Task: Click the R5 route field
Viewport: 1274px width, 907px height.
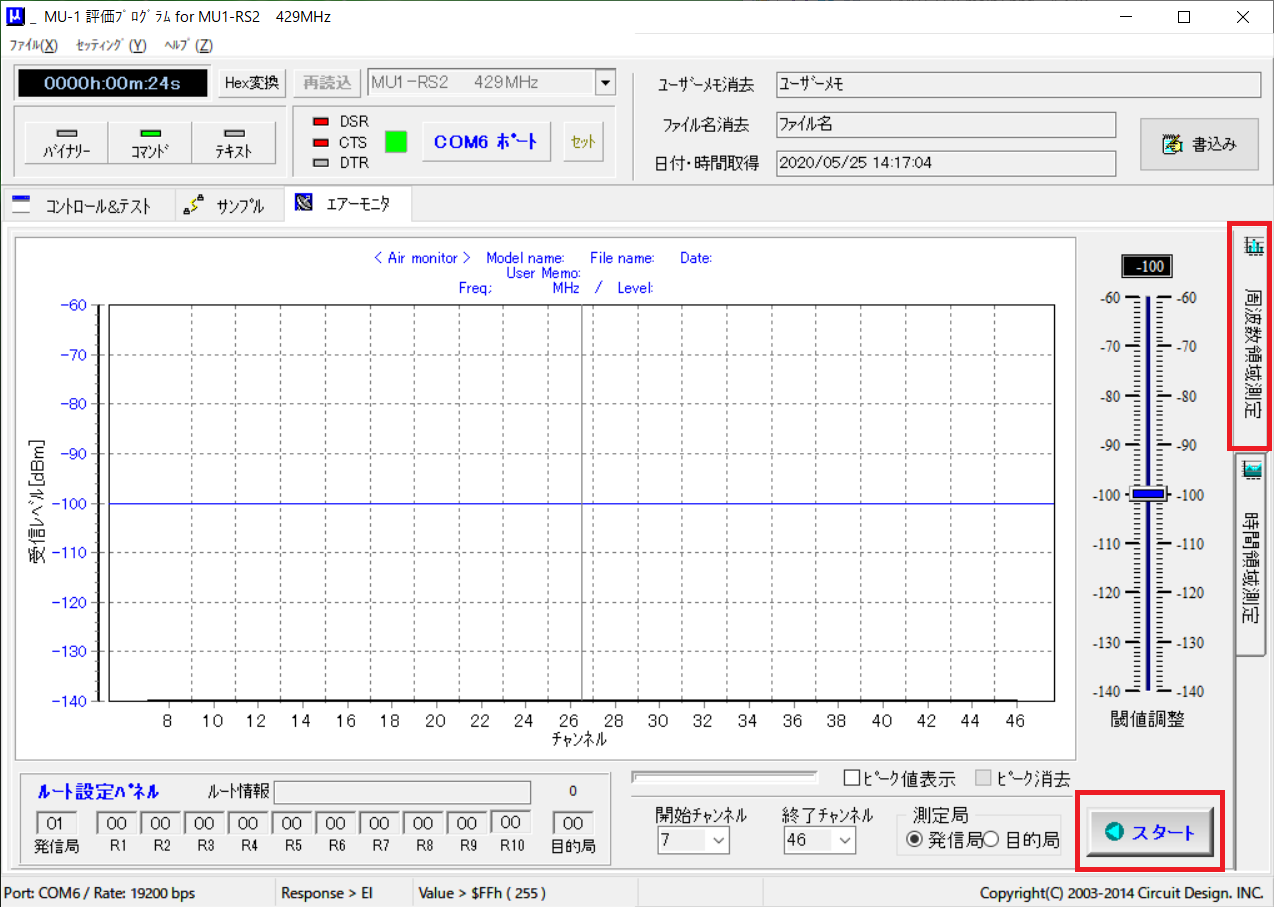Action: [x=292, y=823]
